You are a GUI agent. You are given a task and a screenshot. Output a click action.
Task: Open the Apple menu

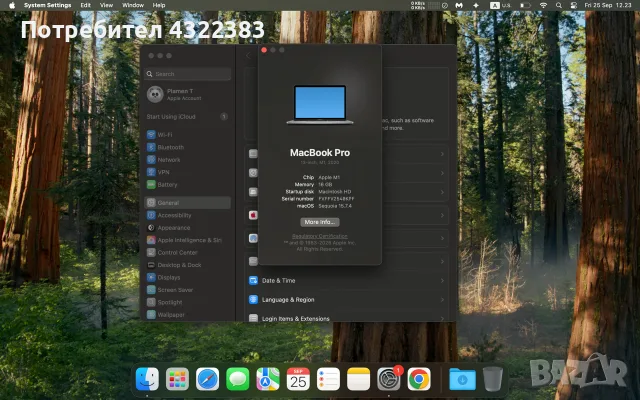(x=12, y=5)
